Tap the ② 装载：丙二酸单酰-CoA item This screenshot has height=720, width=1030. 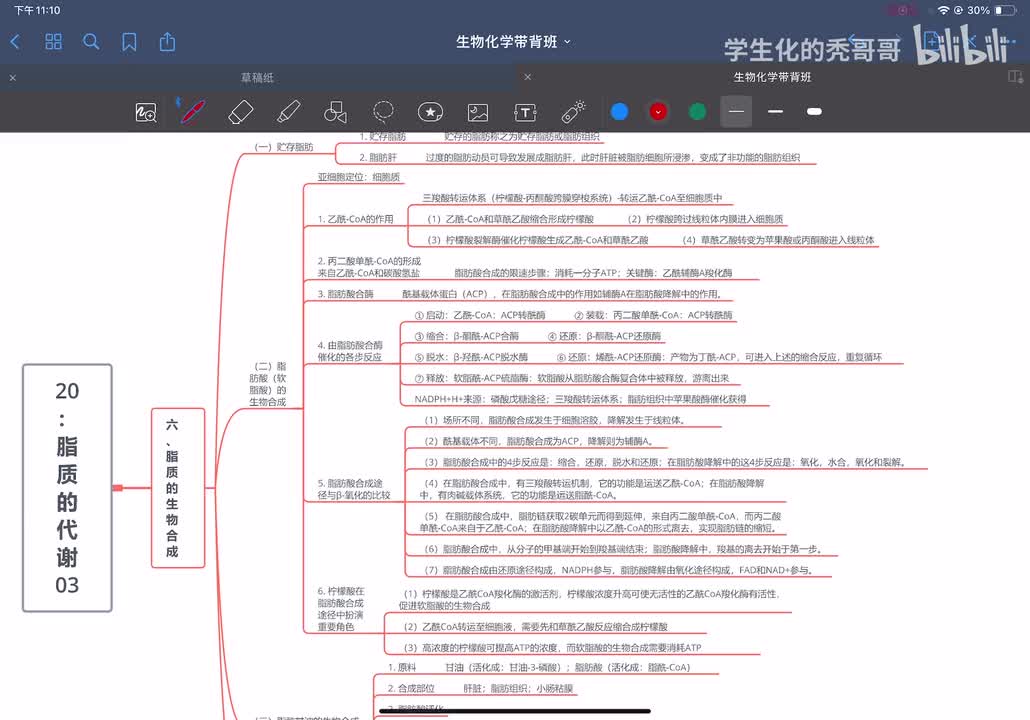653,315
